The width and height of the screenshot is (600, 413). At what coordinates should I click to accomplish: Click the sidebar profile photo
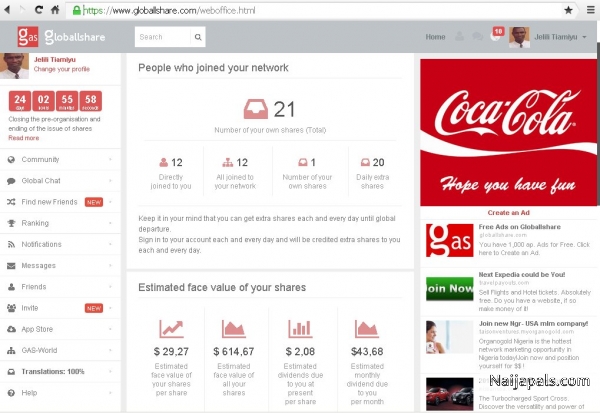[14, 66]
